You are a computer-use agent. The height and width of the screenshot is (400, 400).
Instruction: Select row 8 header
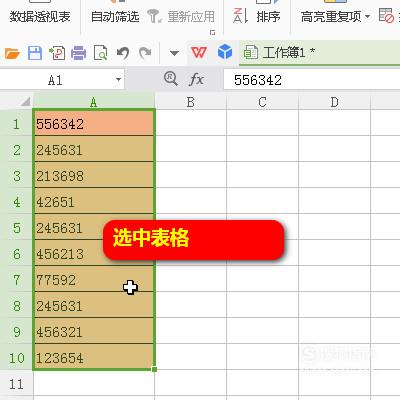(x=16, y=306)
